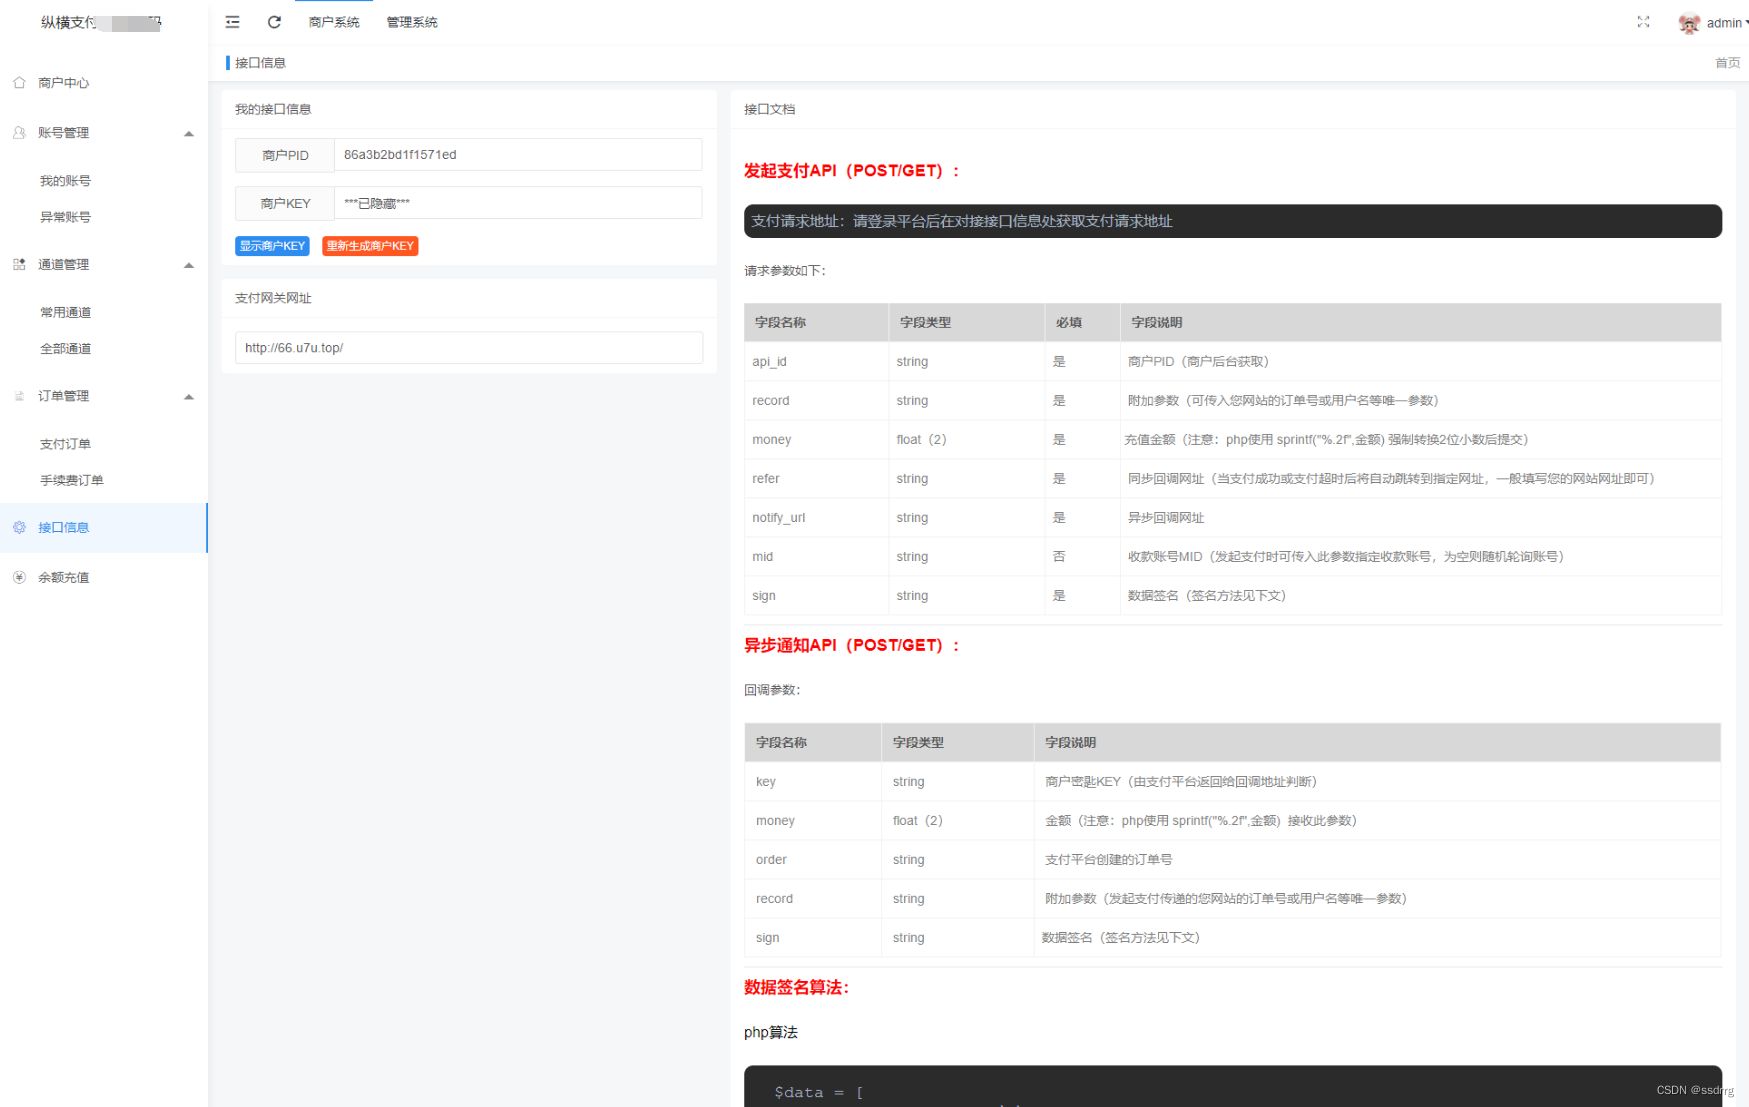Open 我的账号 in the sidebar

click(x=65, y=181)
